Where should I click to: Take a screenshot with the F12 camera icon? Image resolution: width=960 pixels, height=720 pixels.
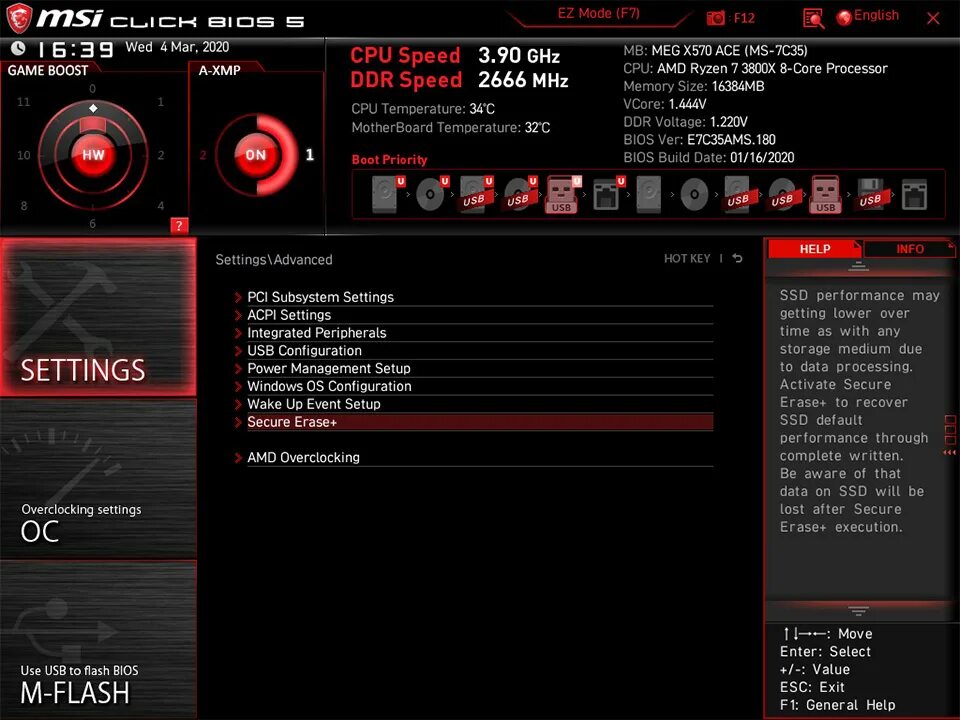(x=715, y=18)
